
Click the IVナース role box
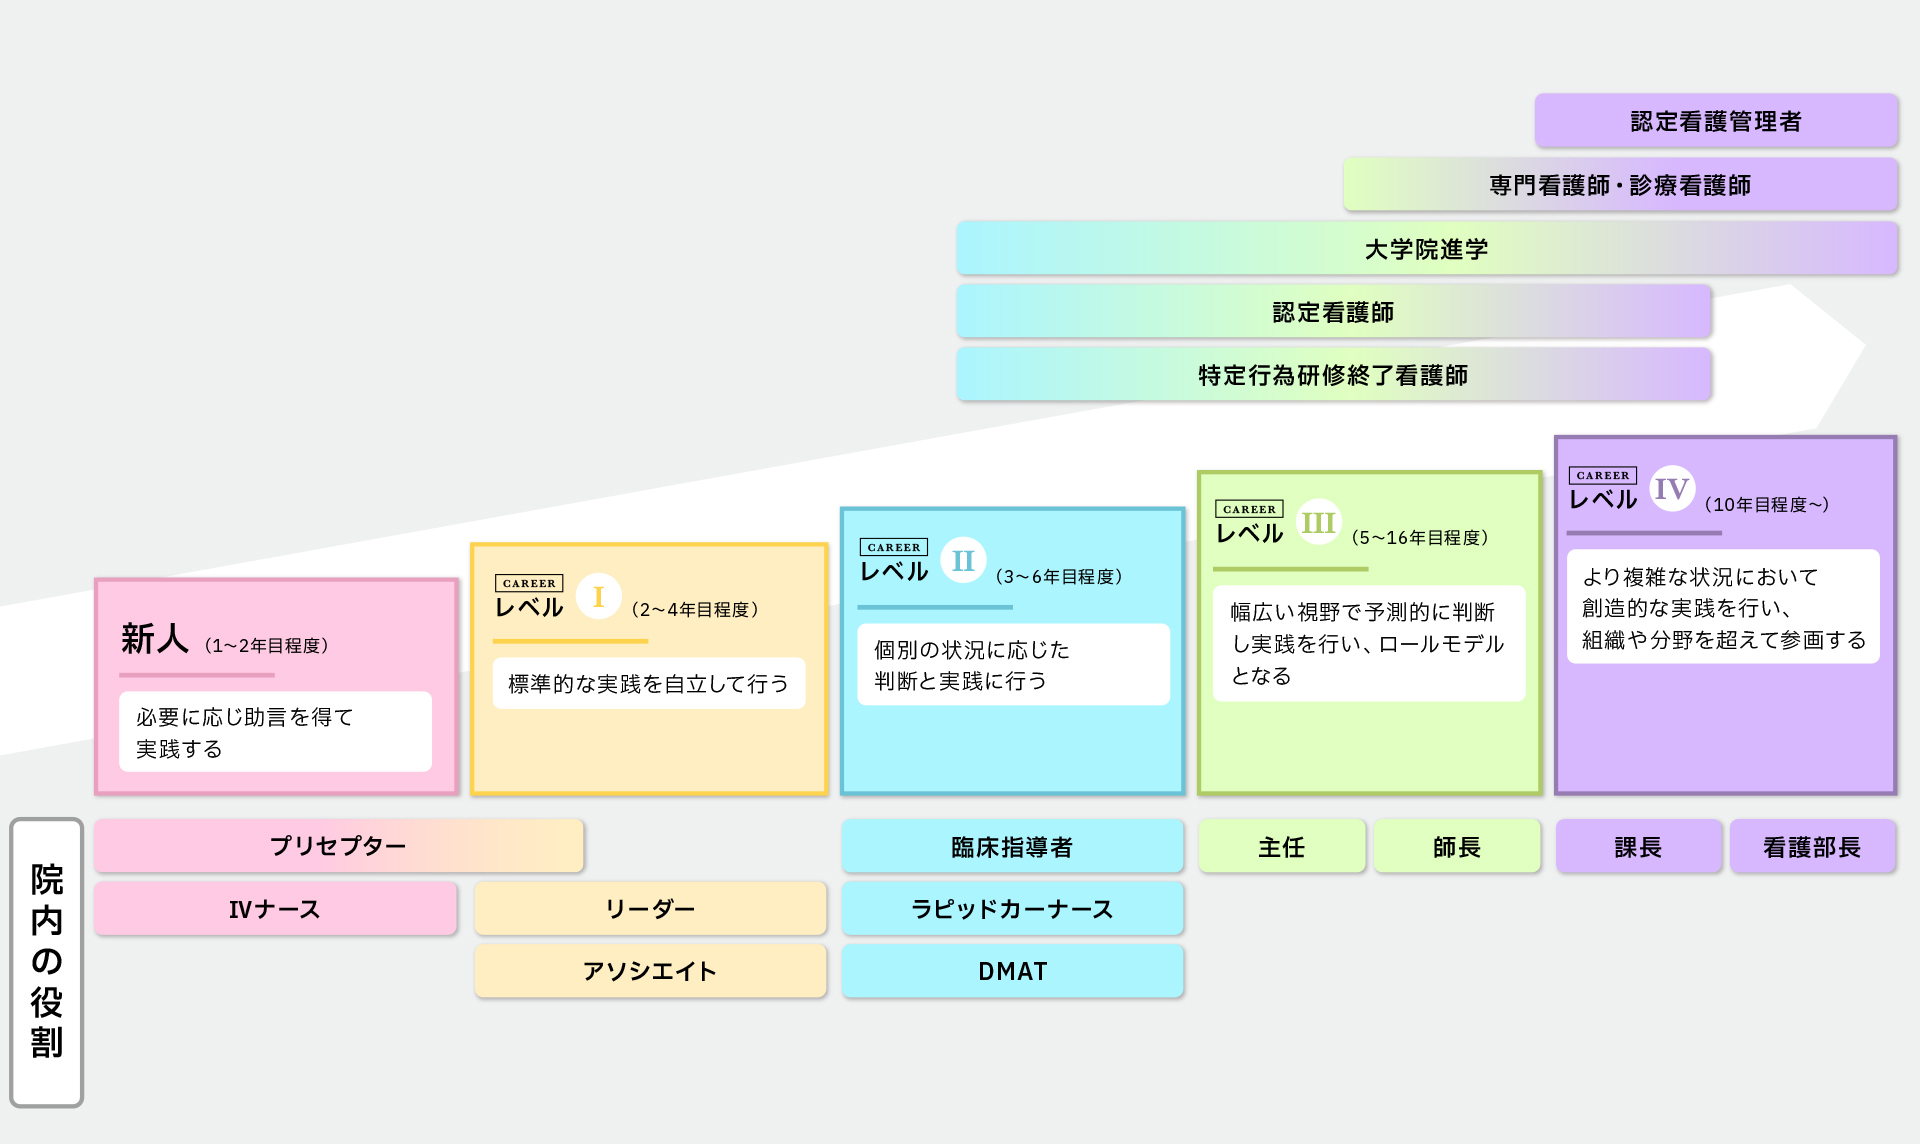(275, 909)
